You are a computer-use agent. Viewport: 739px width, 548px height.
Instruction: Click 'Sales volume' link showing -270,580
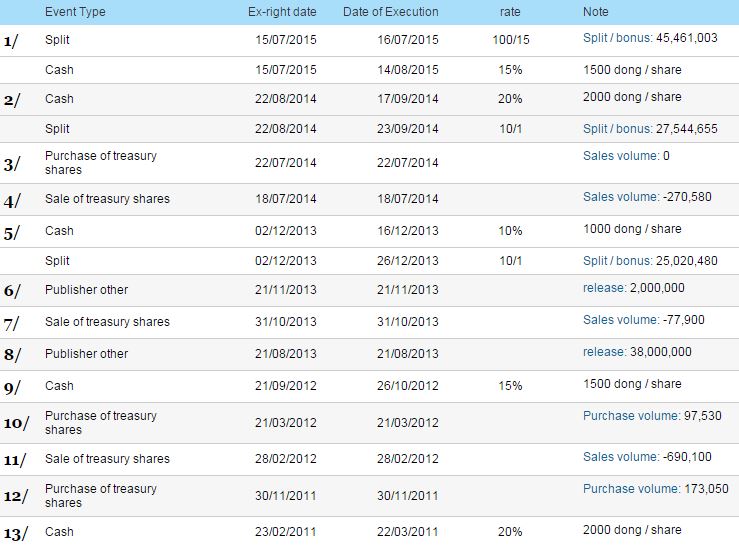[x=620, y=197]
